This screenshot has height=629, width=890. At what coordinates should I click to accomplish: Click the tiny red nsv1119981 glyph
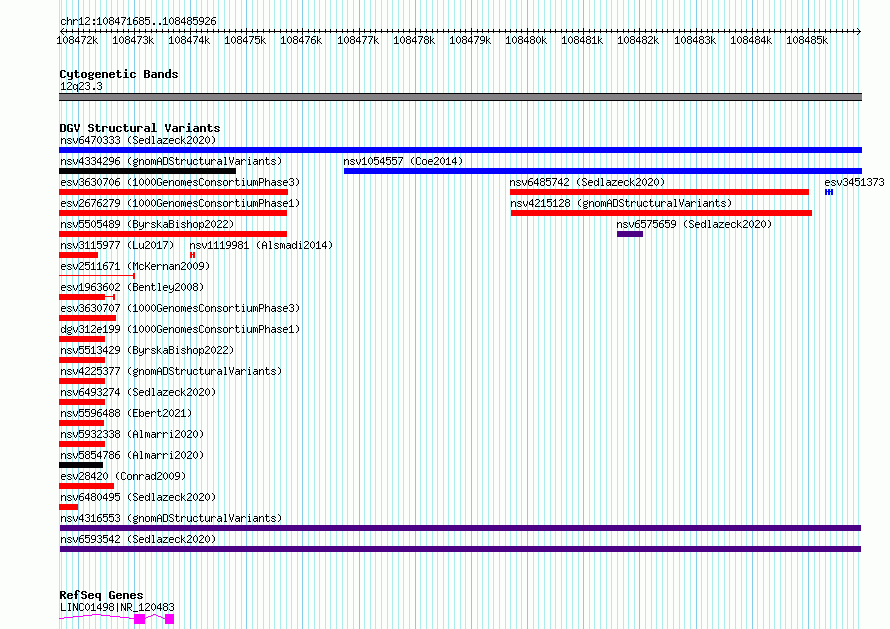click(x=193, y=255)
